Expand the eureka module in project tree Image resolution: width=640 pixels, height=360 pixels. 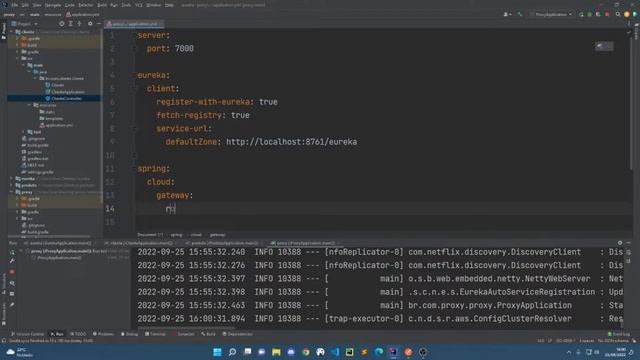(x=11, y=179)
